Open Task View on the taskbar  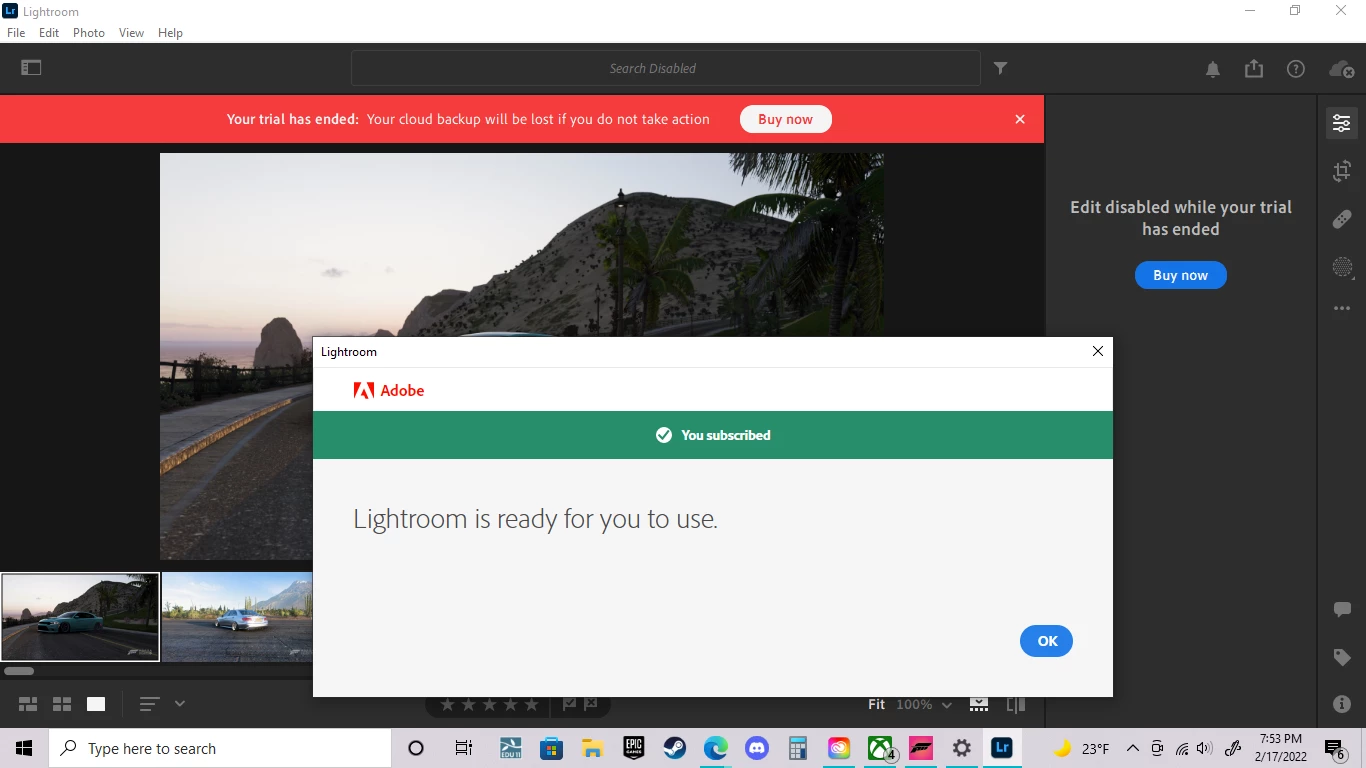(x=463, y=748)
